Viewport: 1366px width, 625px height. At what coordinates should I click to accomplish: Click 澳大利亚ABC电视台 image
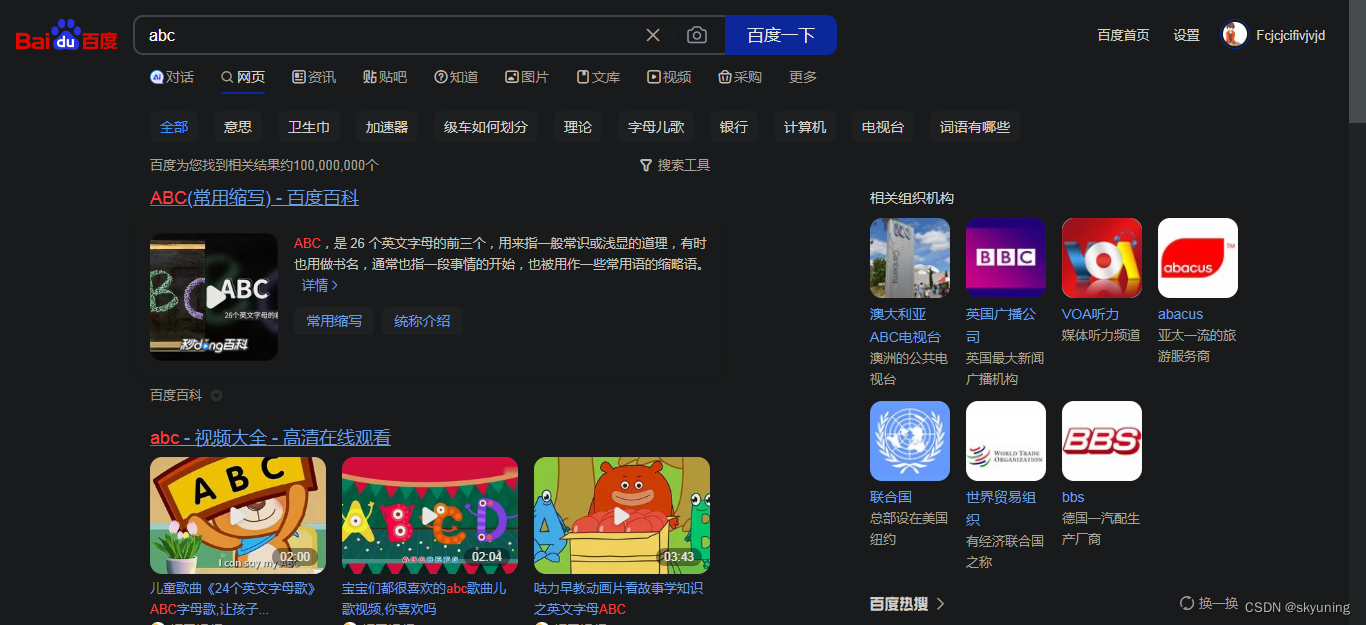pyautogui.click(x=910, y=258)
